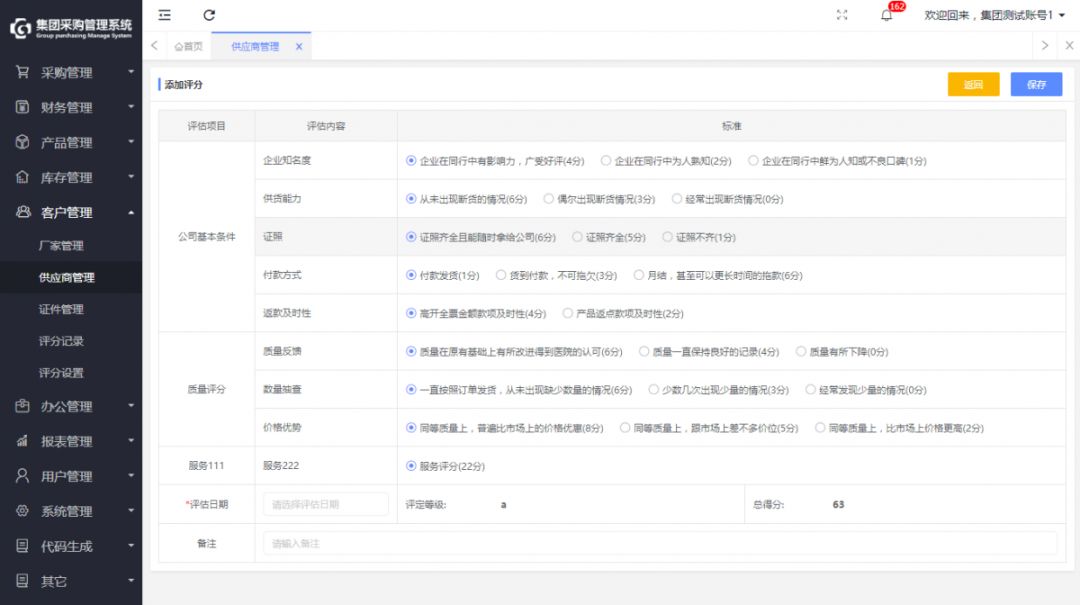The height and width of the screenshot is (605, 1080).
Task: Select 服务评分(22分) radio
Action: [446, 466]
